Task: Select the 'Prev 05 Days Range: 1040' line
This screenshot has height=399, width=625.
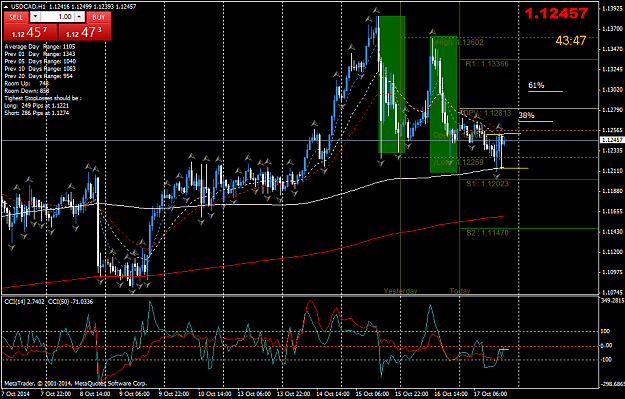Action: tap(40, 61)
